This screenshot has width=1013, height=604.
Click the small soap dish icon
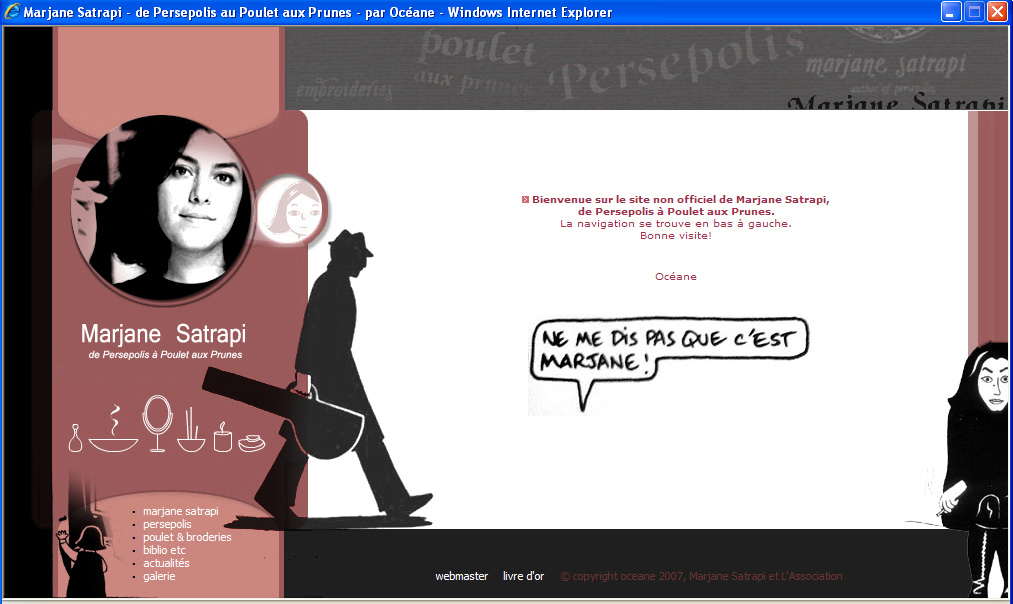coord(251,443)
